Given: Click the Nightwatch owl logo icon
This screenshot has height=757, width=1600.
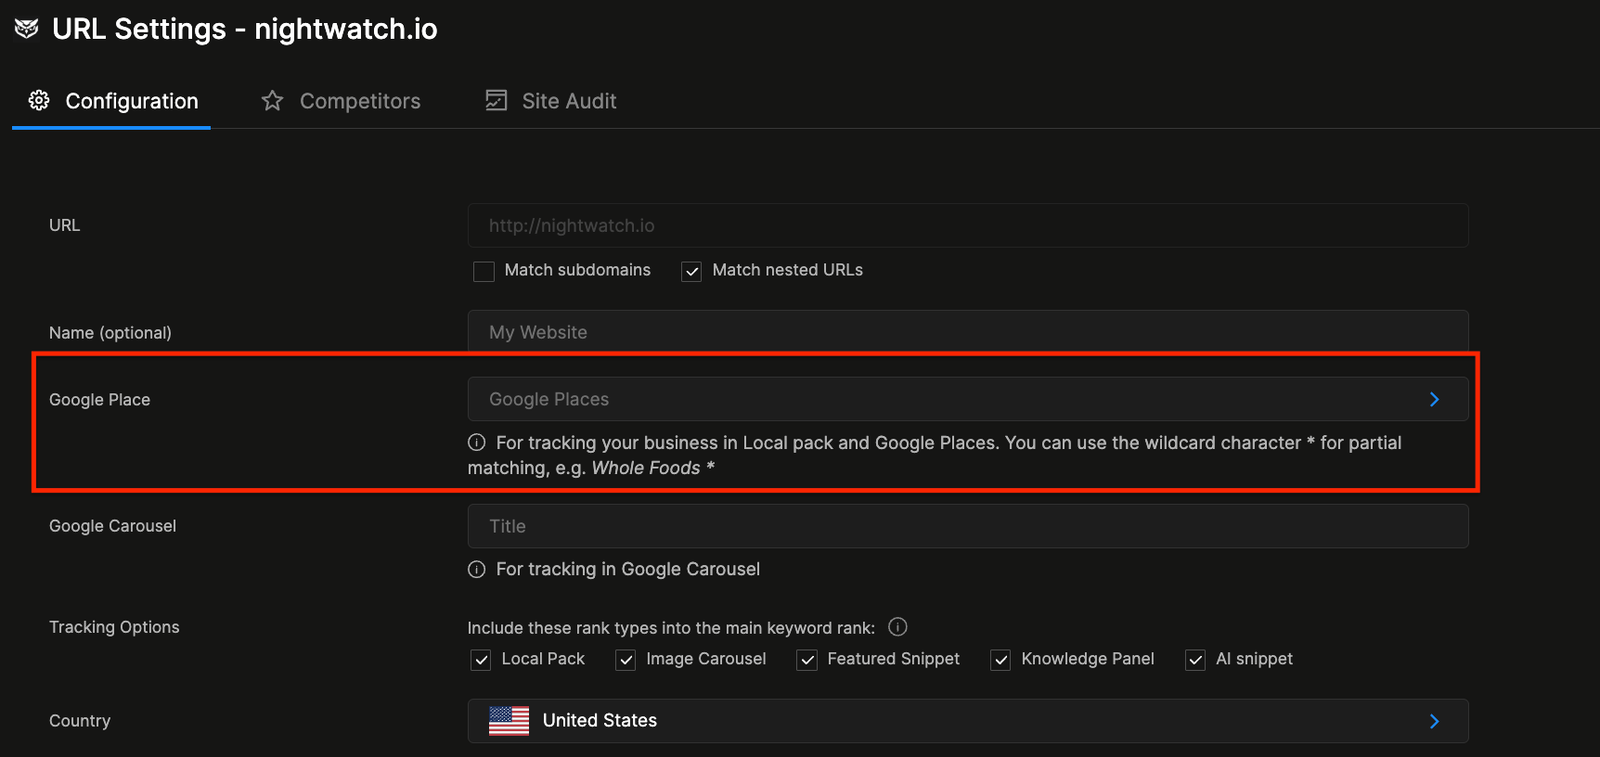Looking at the screenshot, I should (x=27, y=29).
